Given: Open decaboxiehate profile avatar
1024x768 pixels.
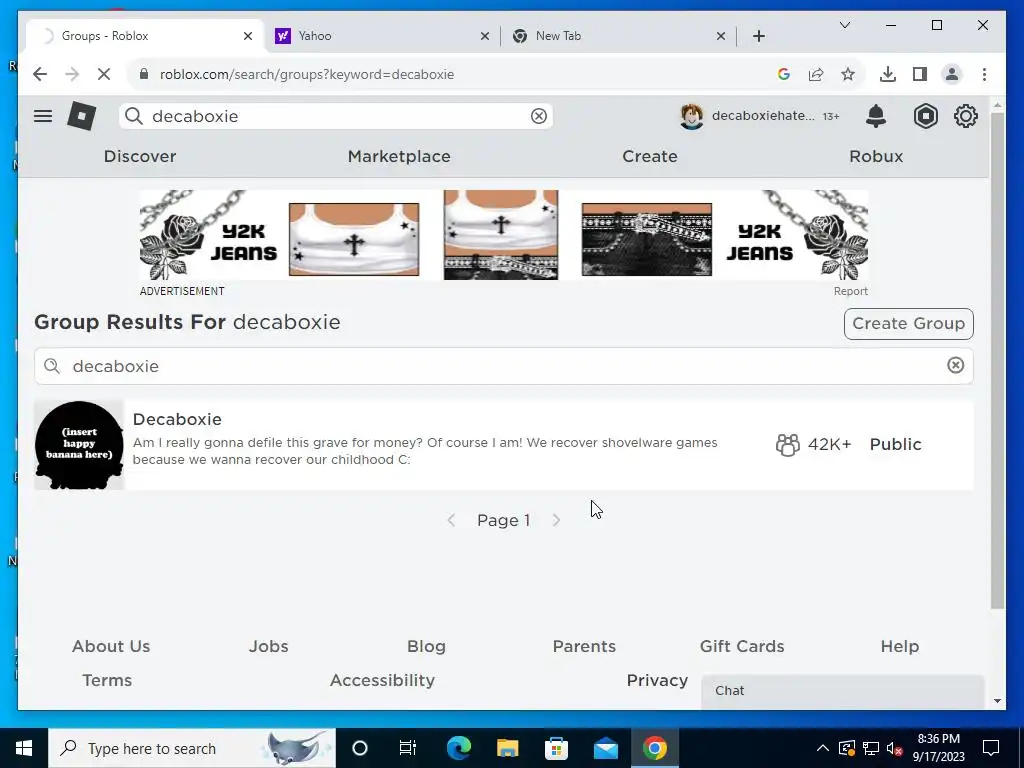Looking at the screenshot, I should 692,116.
